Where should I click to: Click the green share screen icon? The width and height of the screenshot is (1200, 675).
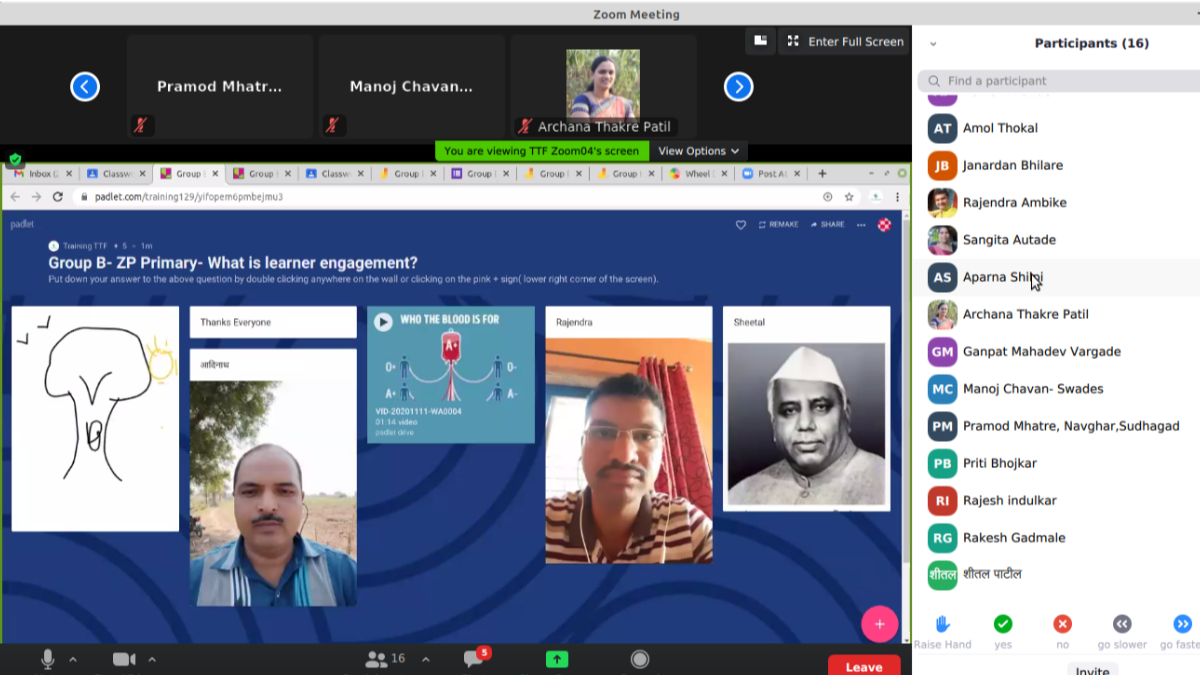(557, 659)
